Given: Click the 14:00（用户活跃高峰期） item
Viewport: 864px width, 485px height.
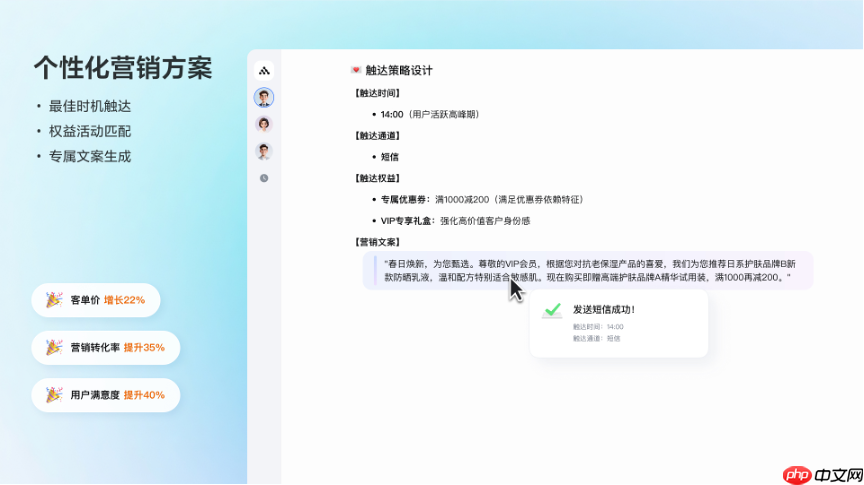Looking at the screenshot, I should (x=431, y=114).
